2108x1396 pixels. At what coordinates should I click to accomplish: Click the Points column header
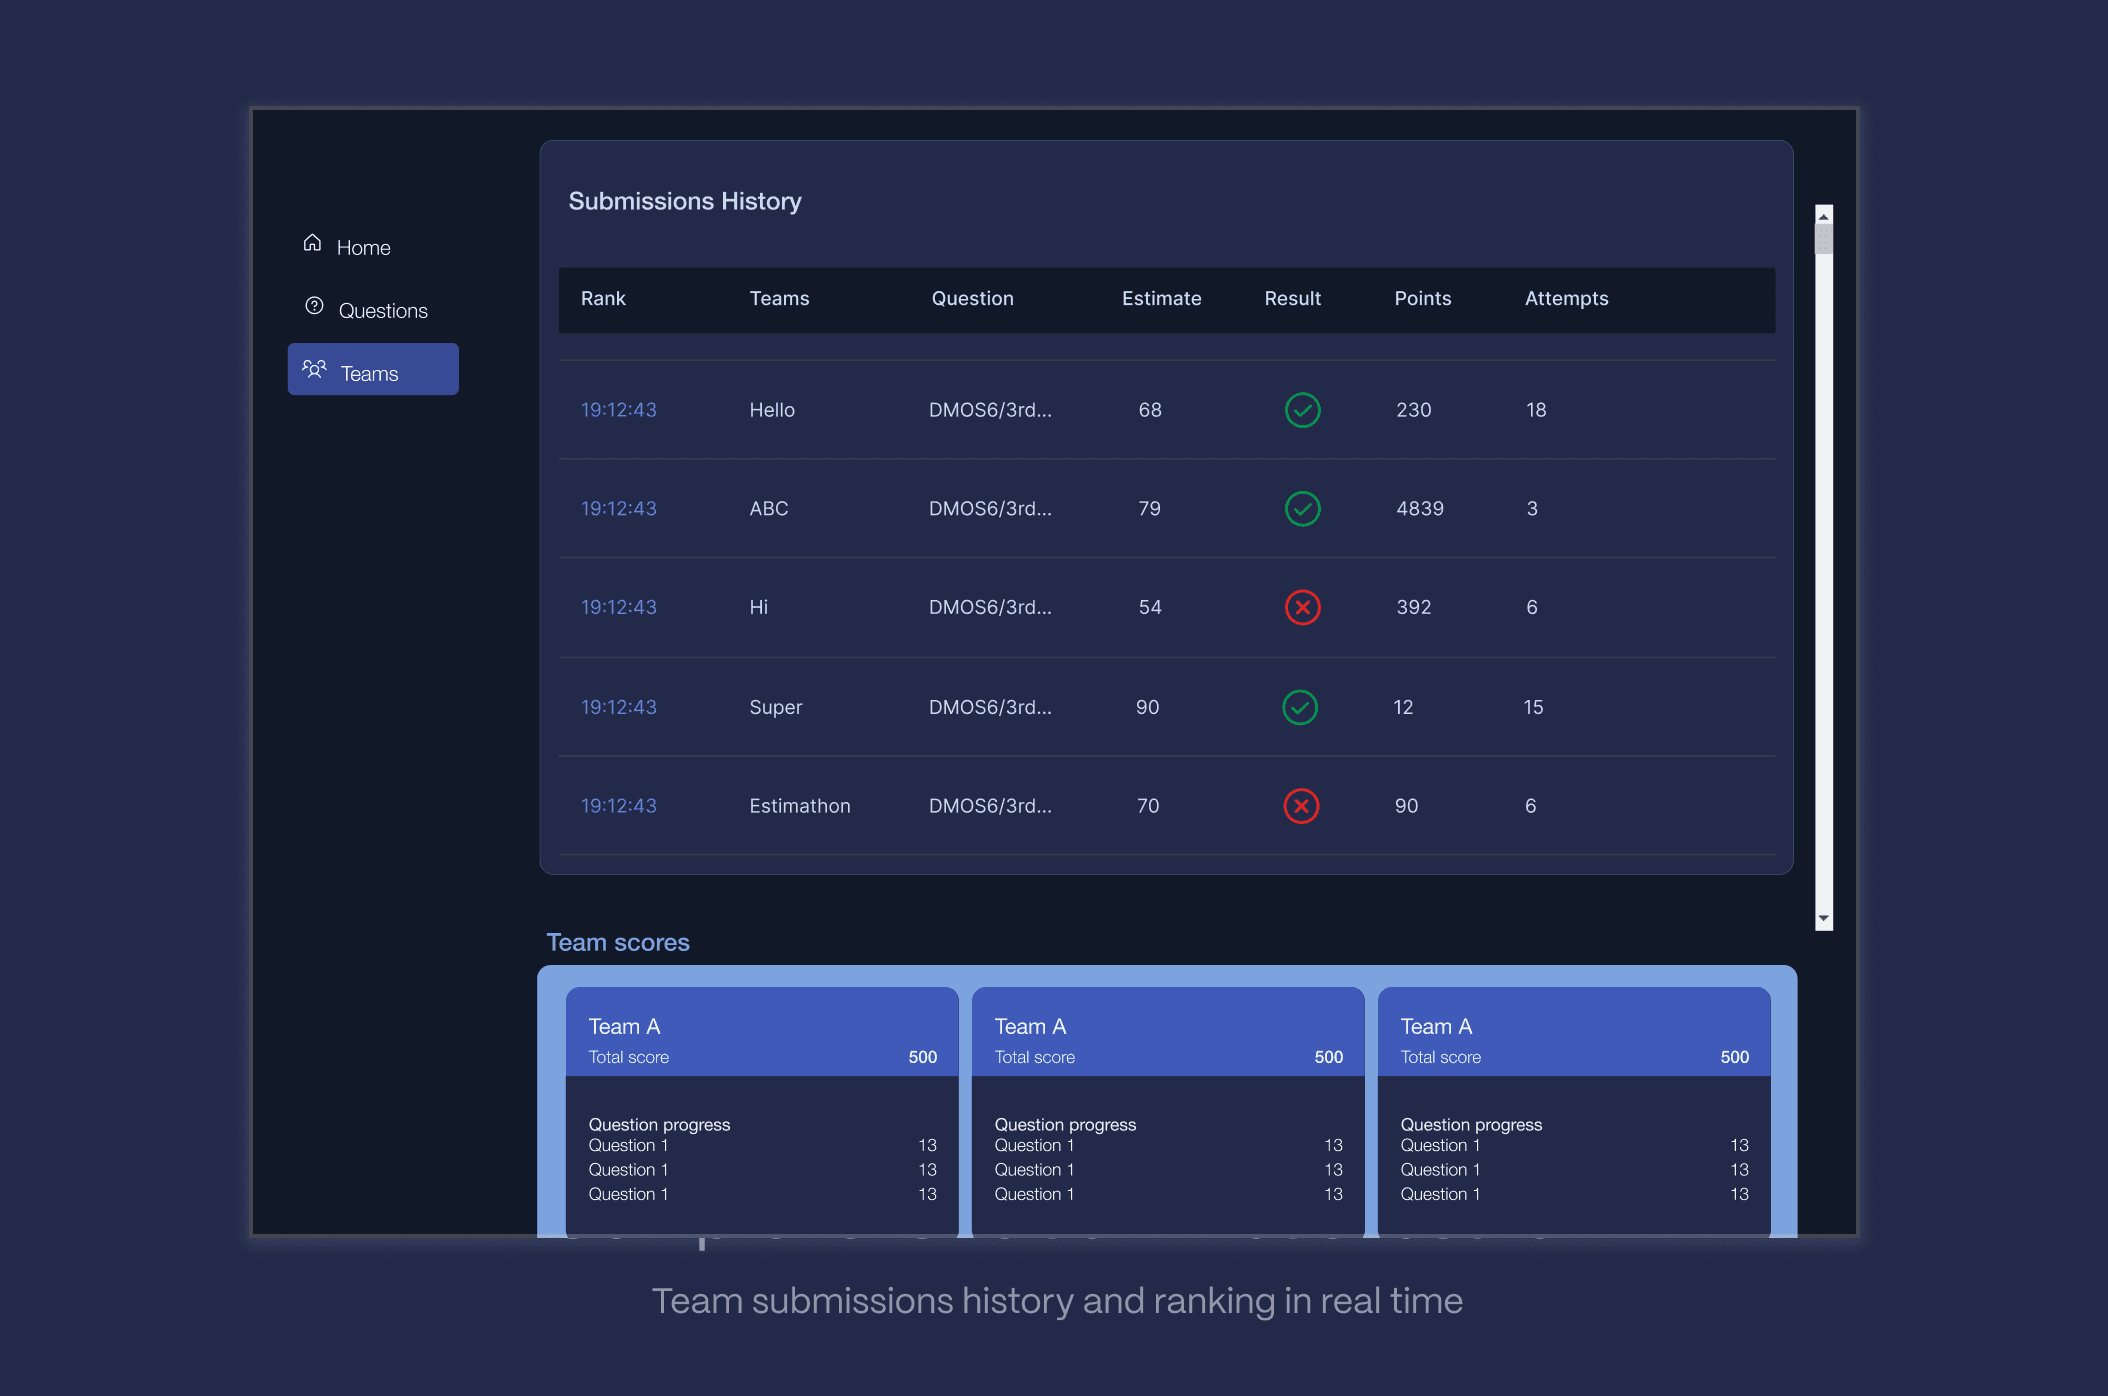pos(1422,299)
